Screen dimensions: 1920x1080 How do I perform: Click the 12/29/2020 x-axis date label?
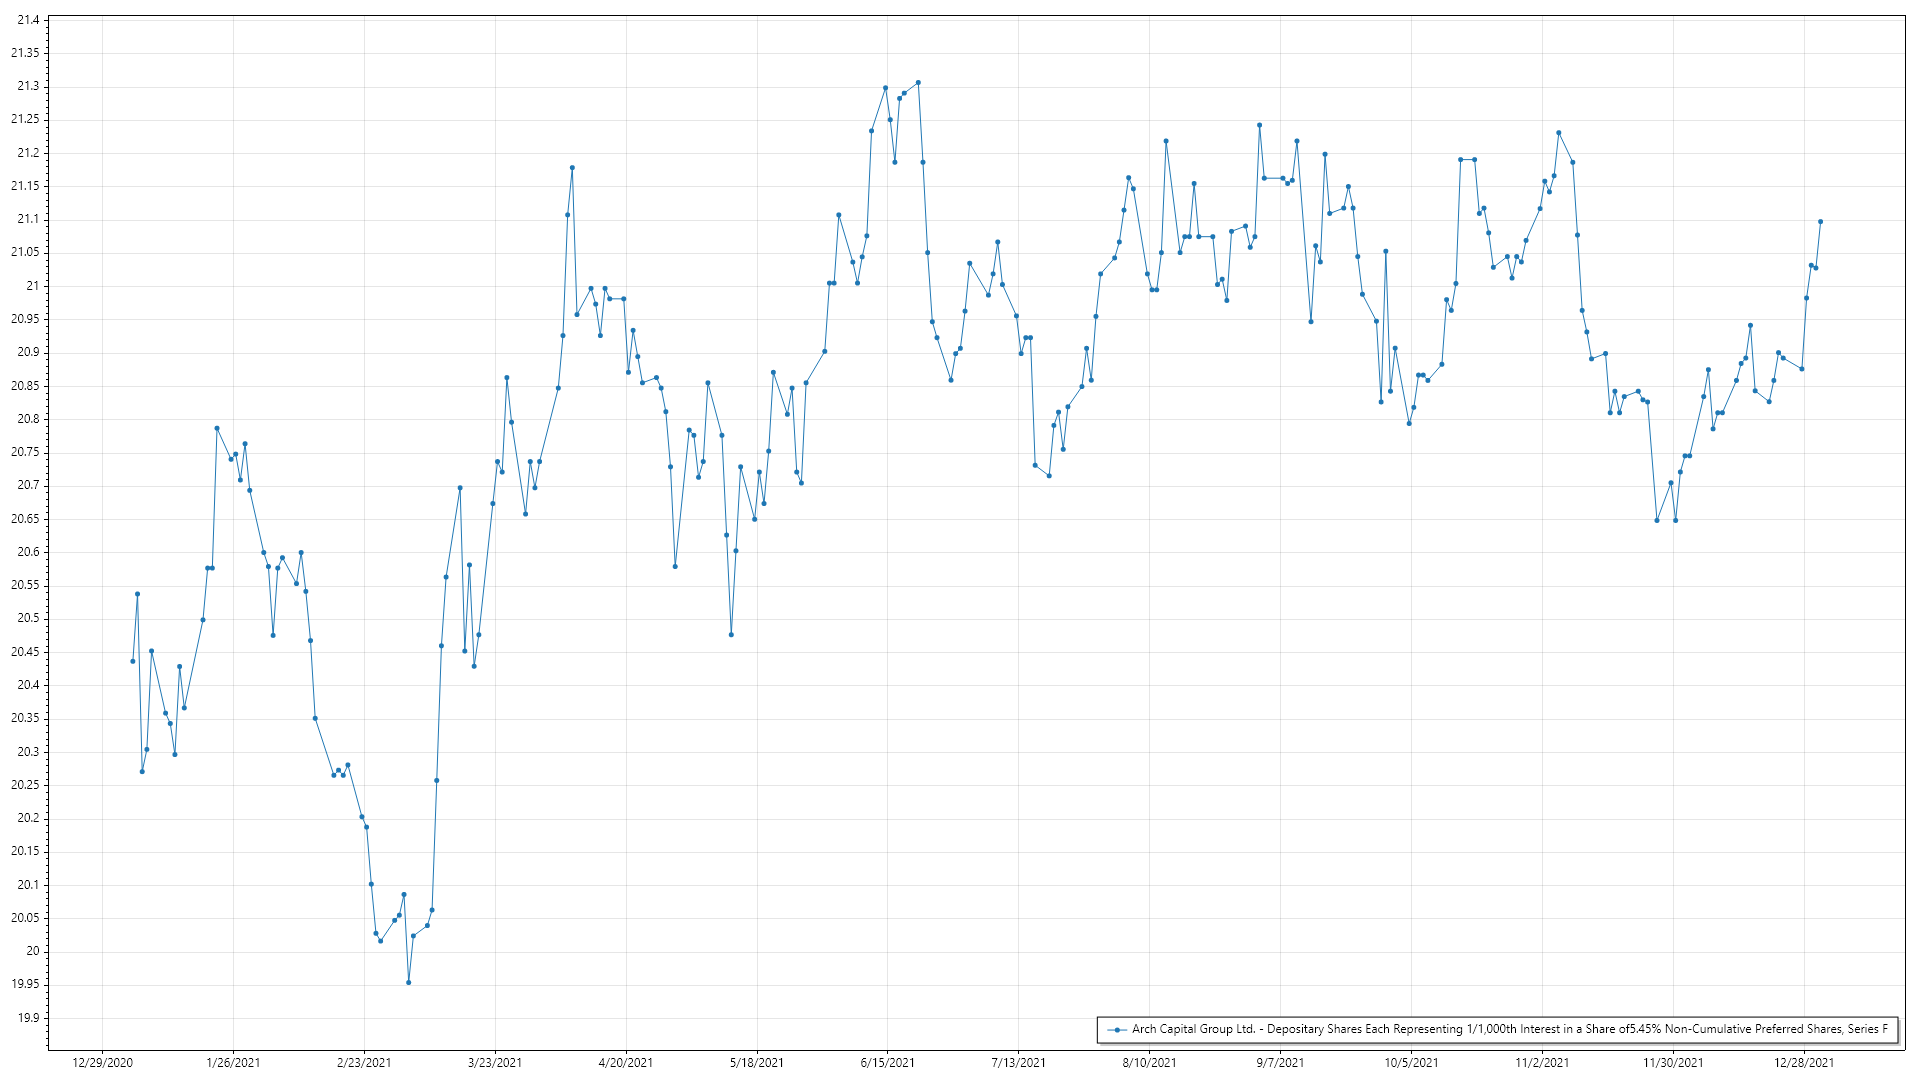(102, 1063)
